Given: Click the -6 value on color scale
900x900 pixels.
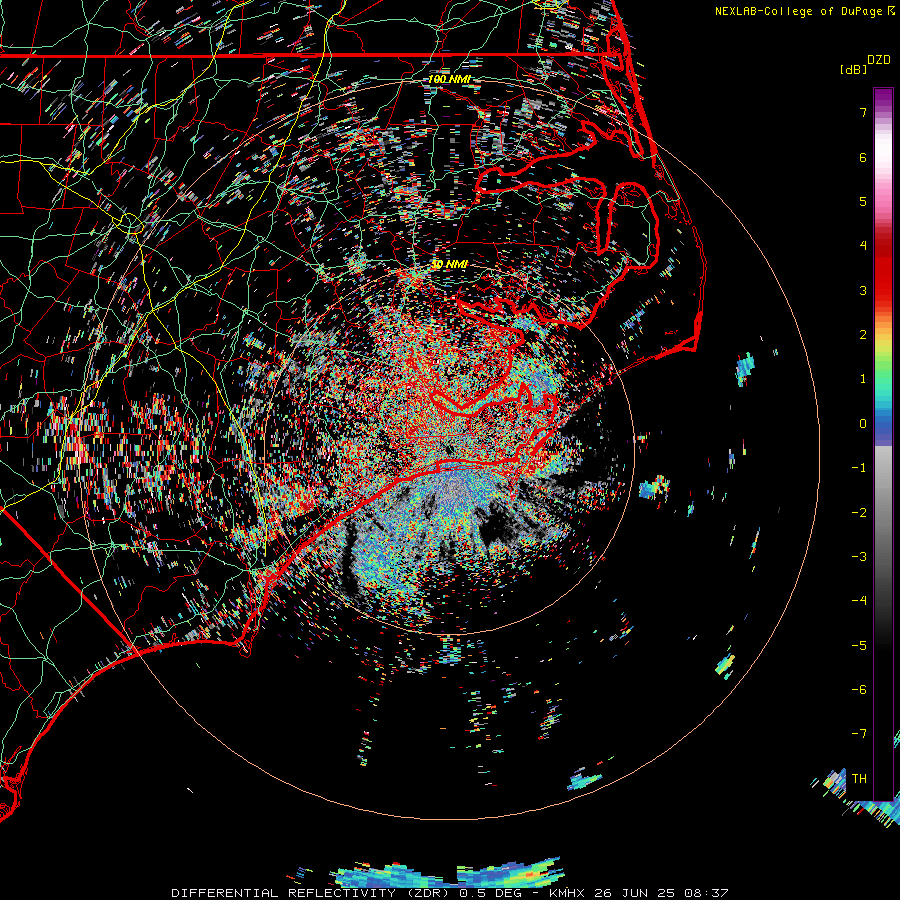Looking at the screenshot, I should pos(859,690).
